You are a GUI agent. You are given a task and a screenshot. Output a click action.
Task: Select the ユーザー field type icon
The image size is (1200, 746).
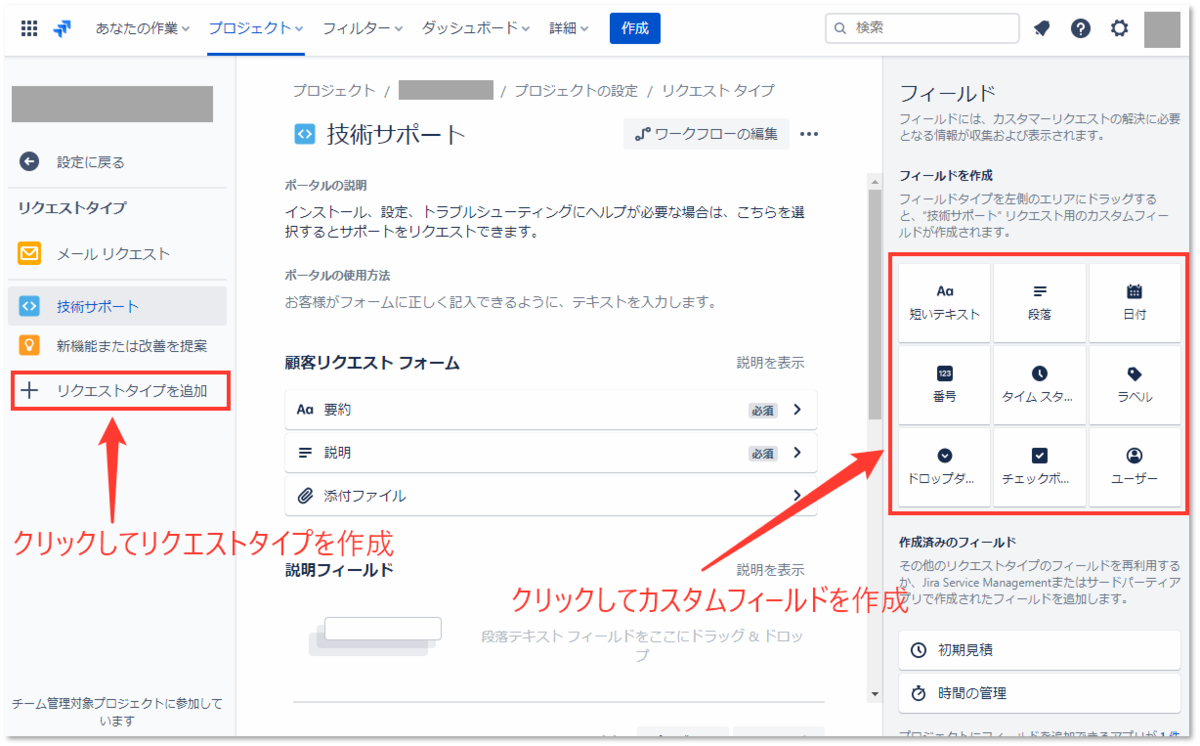click(1134, 466)
